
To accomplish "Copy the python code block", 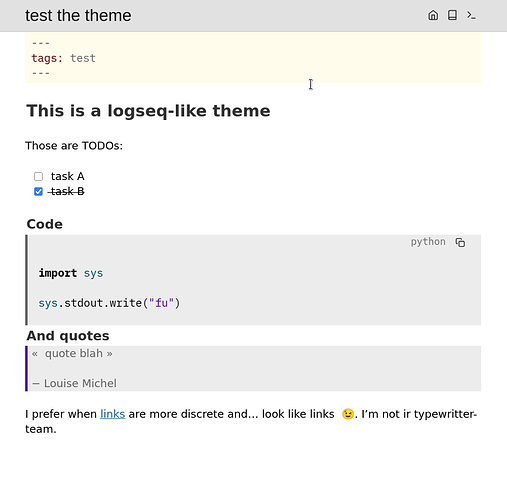I will [x=460, y=242].
